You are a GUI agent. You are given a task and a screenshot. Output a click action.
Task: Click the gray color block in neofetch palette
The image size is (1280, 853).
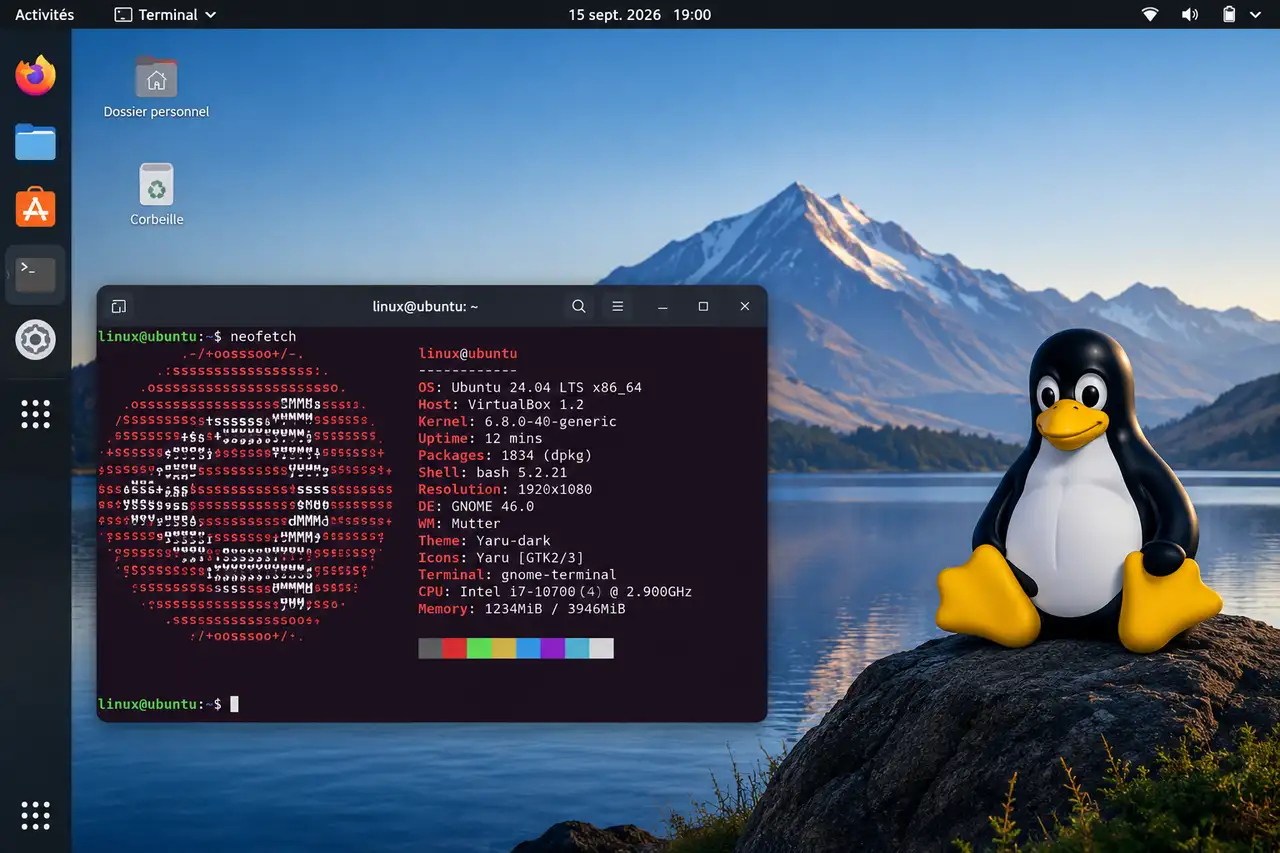click(x=430, y=648)
